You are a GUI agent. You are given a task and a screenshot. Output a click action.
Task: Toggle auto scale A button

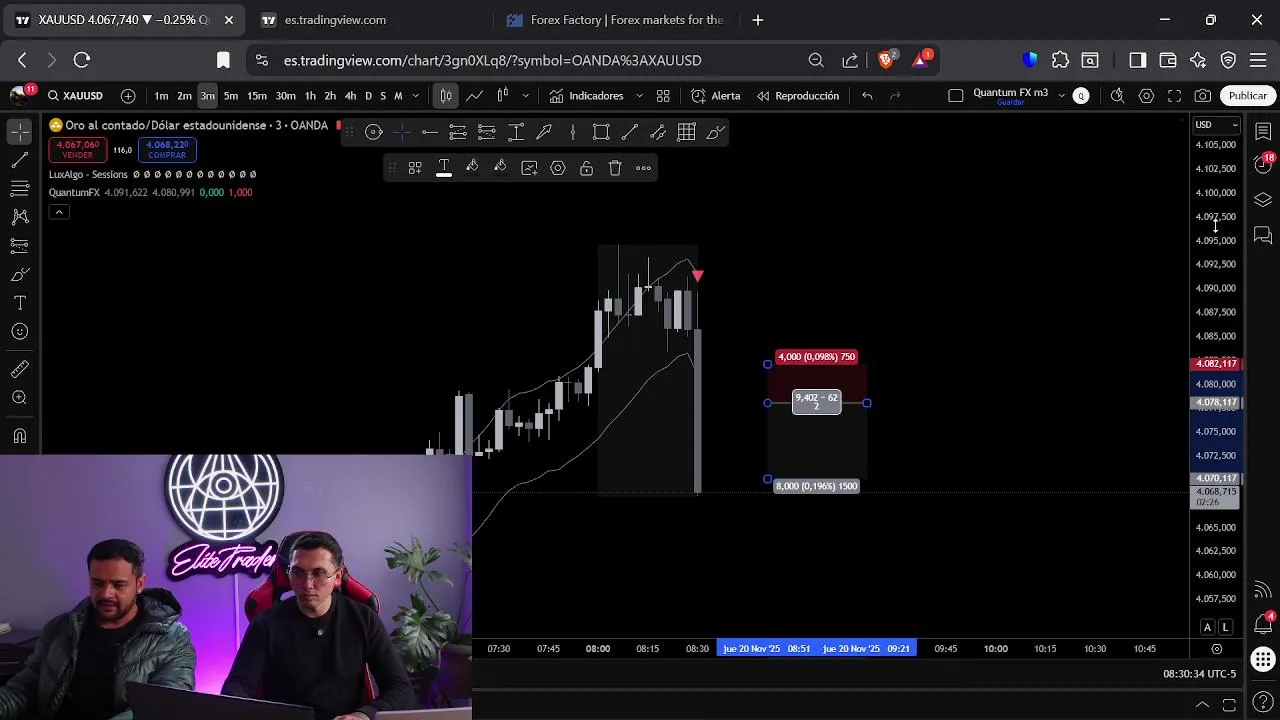pos(1207,627)
